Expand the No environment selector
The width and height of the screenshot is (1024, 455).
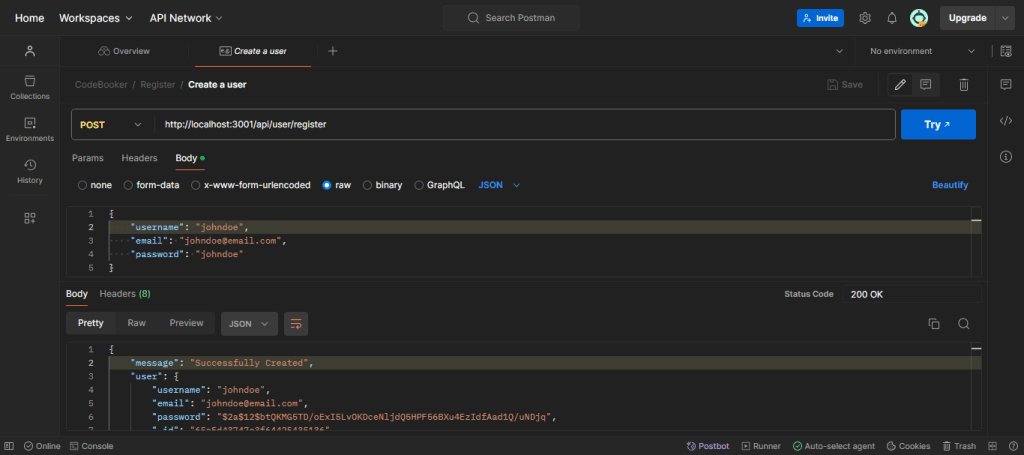(x=922, y=51)
